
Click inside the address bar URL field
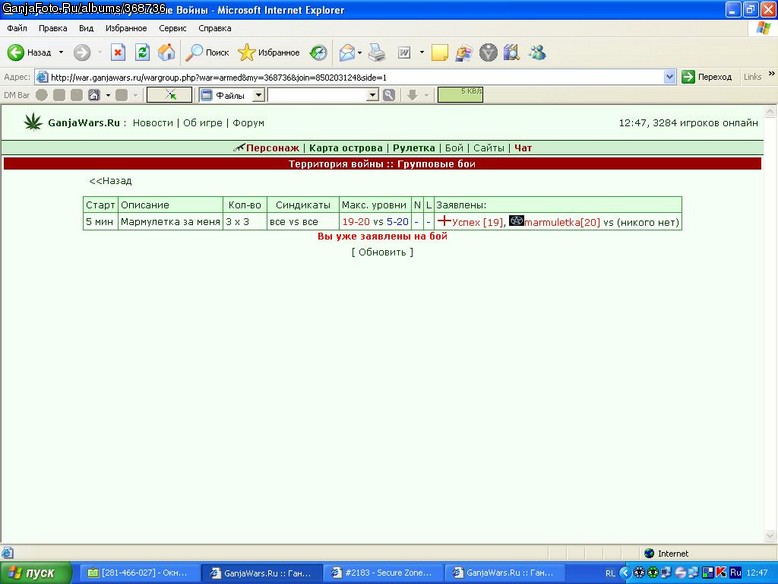point(356,77)
